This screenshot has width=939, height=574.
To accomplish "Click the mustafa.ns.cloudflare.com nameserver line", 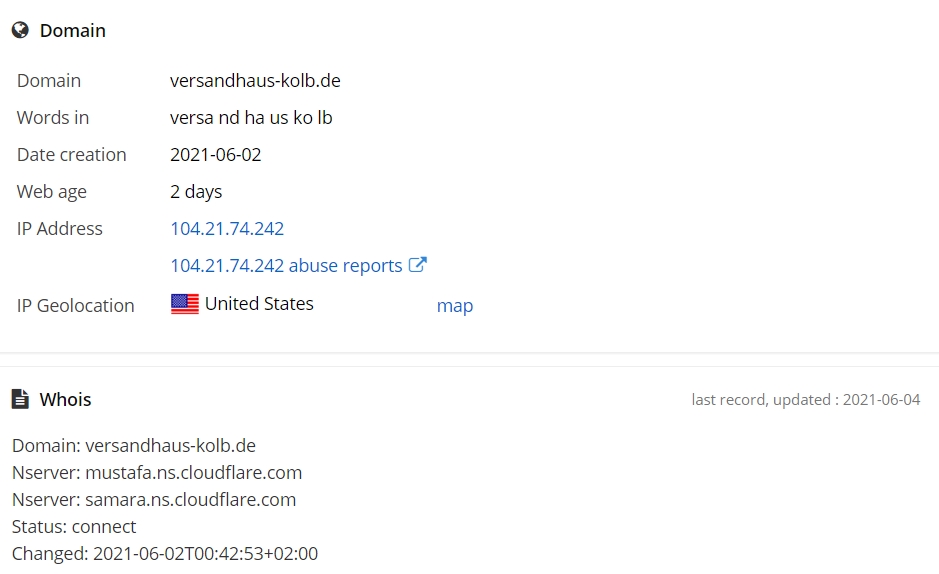I will (x=157, y=473).
